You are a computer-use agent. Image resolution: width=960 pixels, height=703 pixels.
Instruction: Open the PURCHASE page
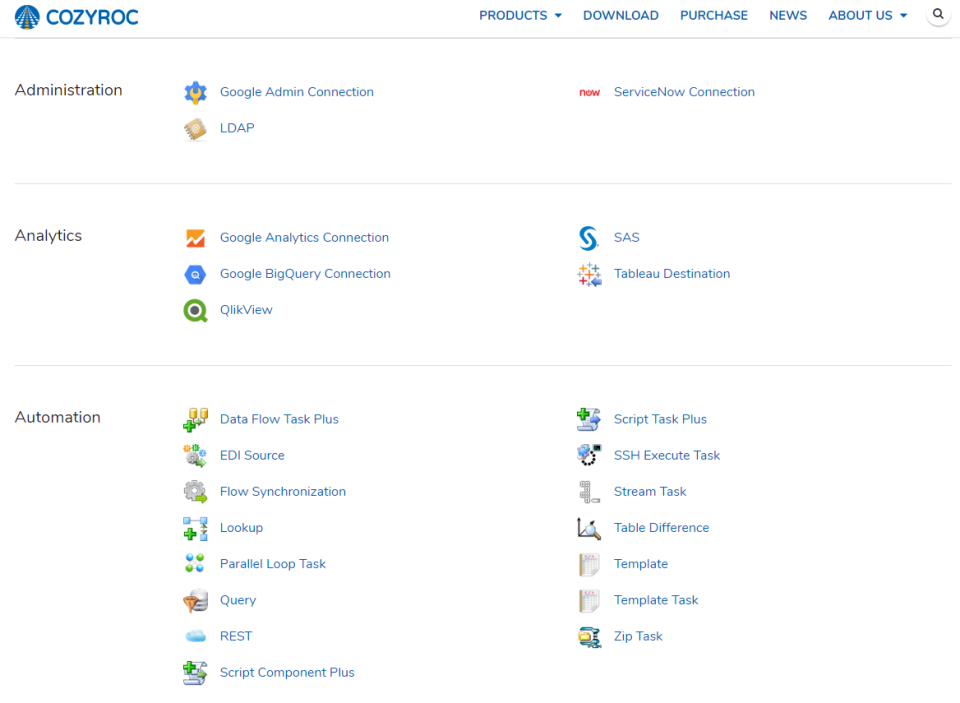coord(714,15)
